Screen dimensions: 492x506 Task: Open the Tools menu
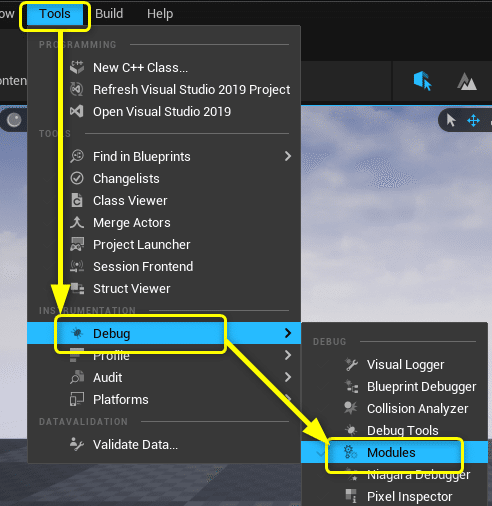pyautogui.click(x=55, y=14)
